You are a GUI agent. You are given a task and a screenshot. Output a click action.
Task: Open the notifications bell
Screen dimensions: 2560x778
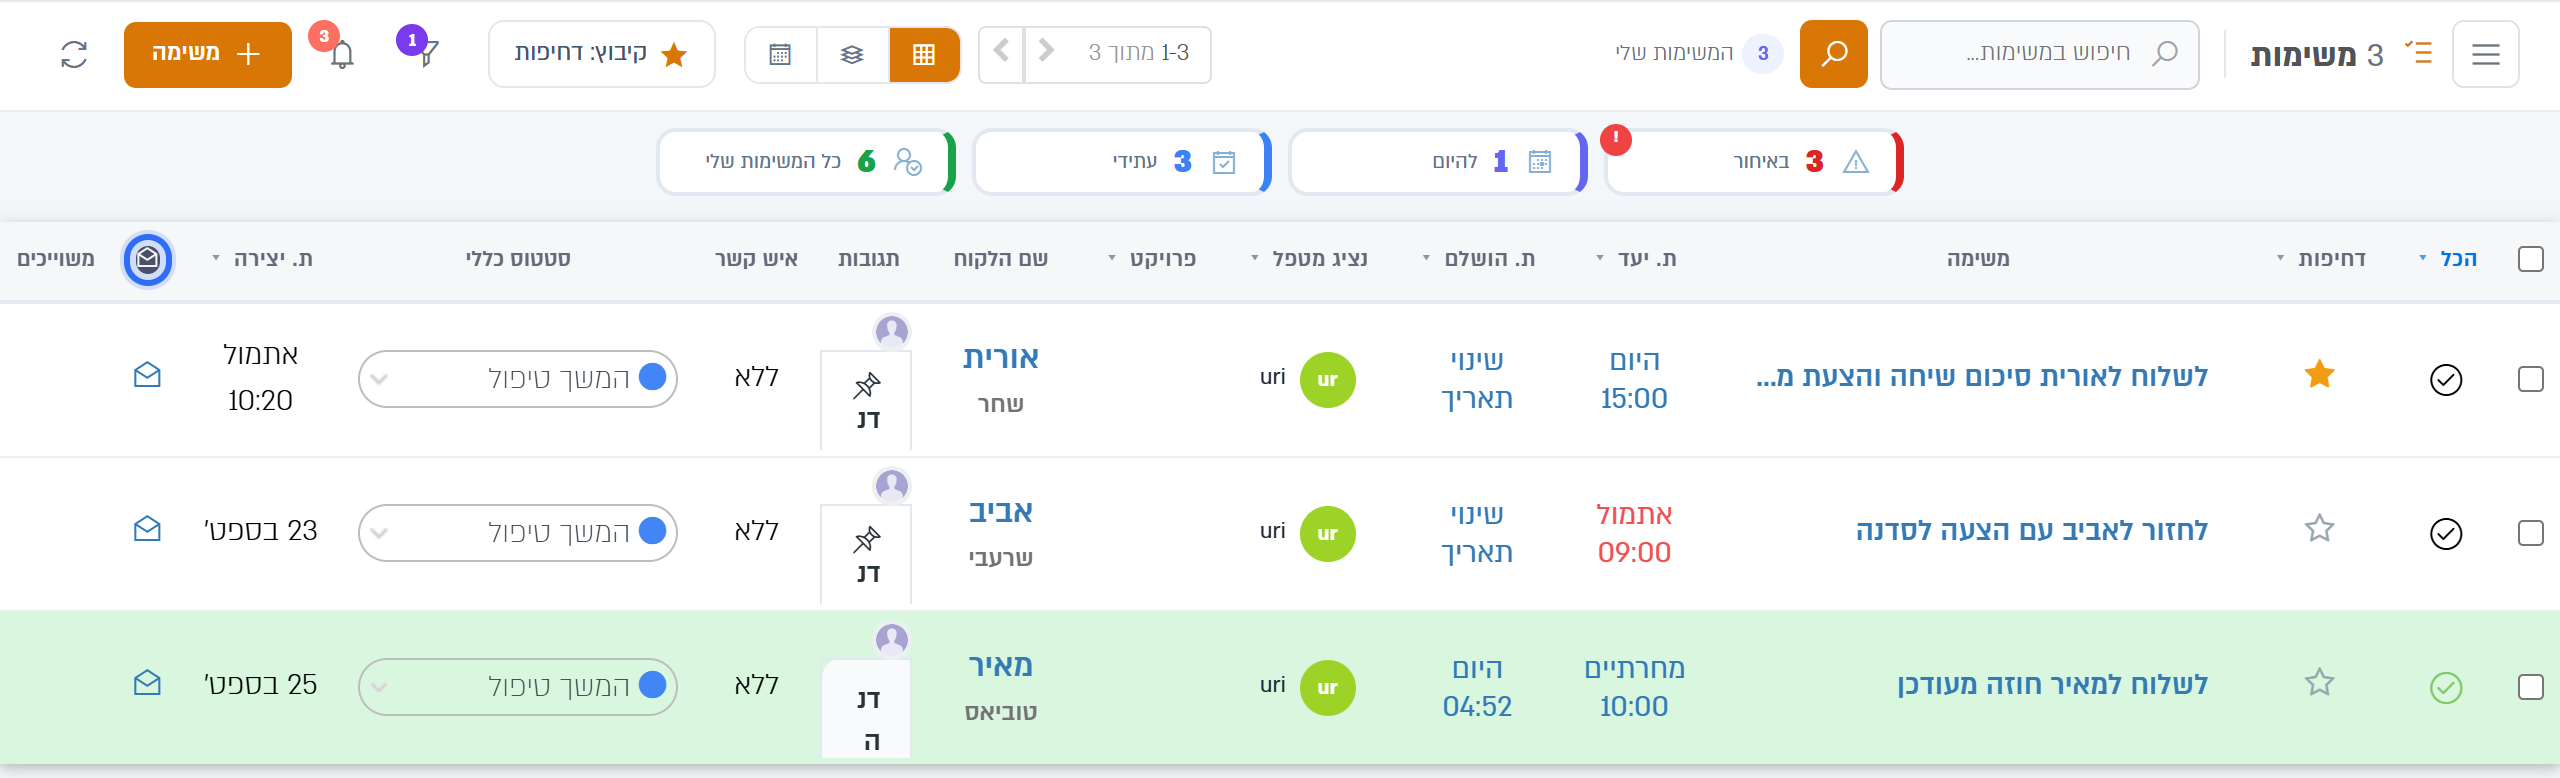tap(342, 54)
